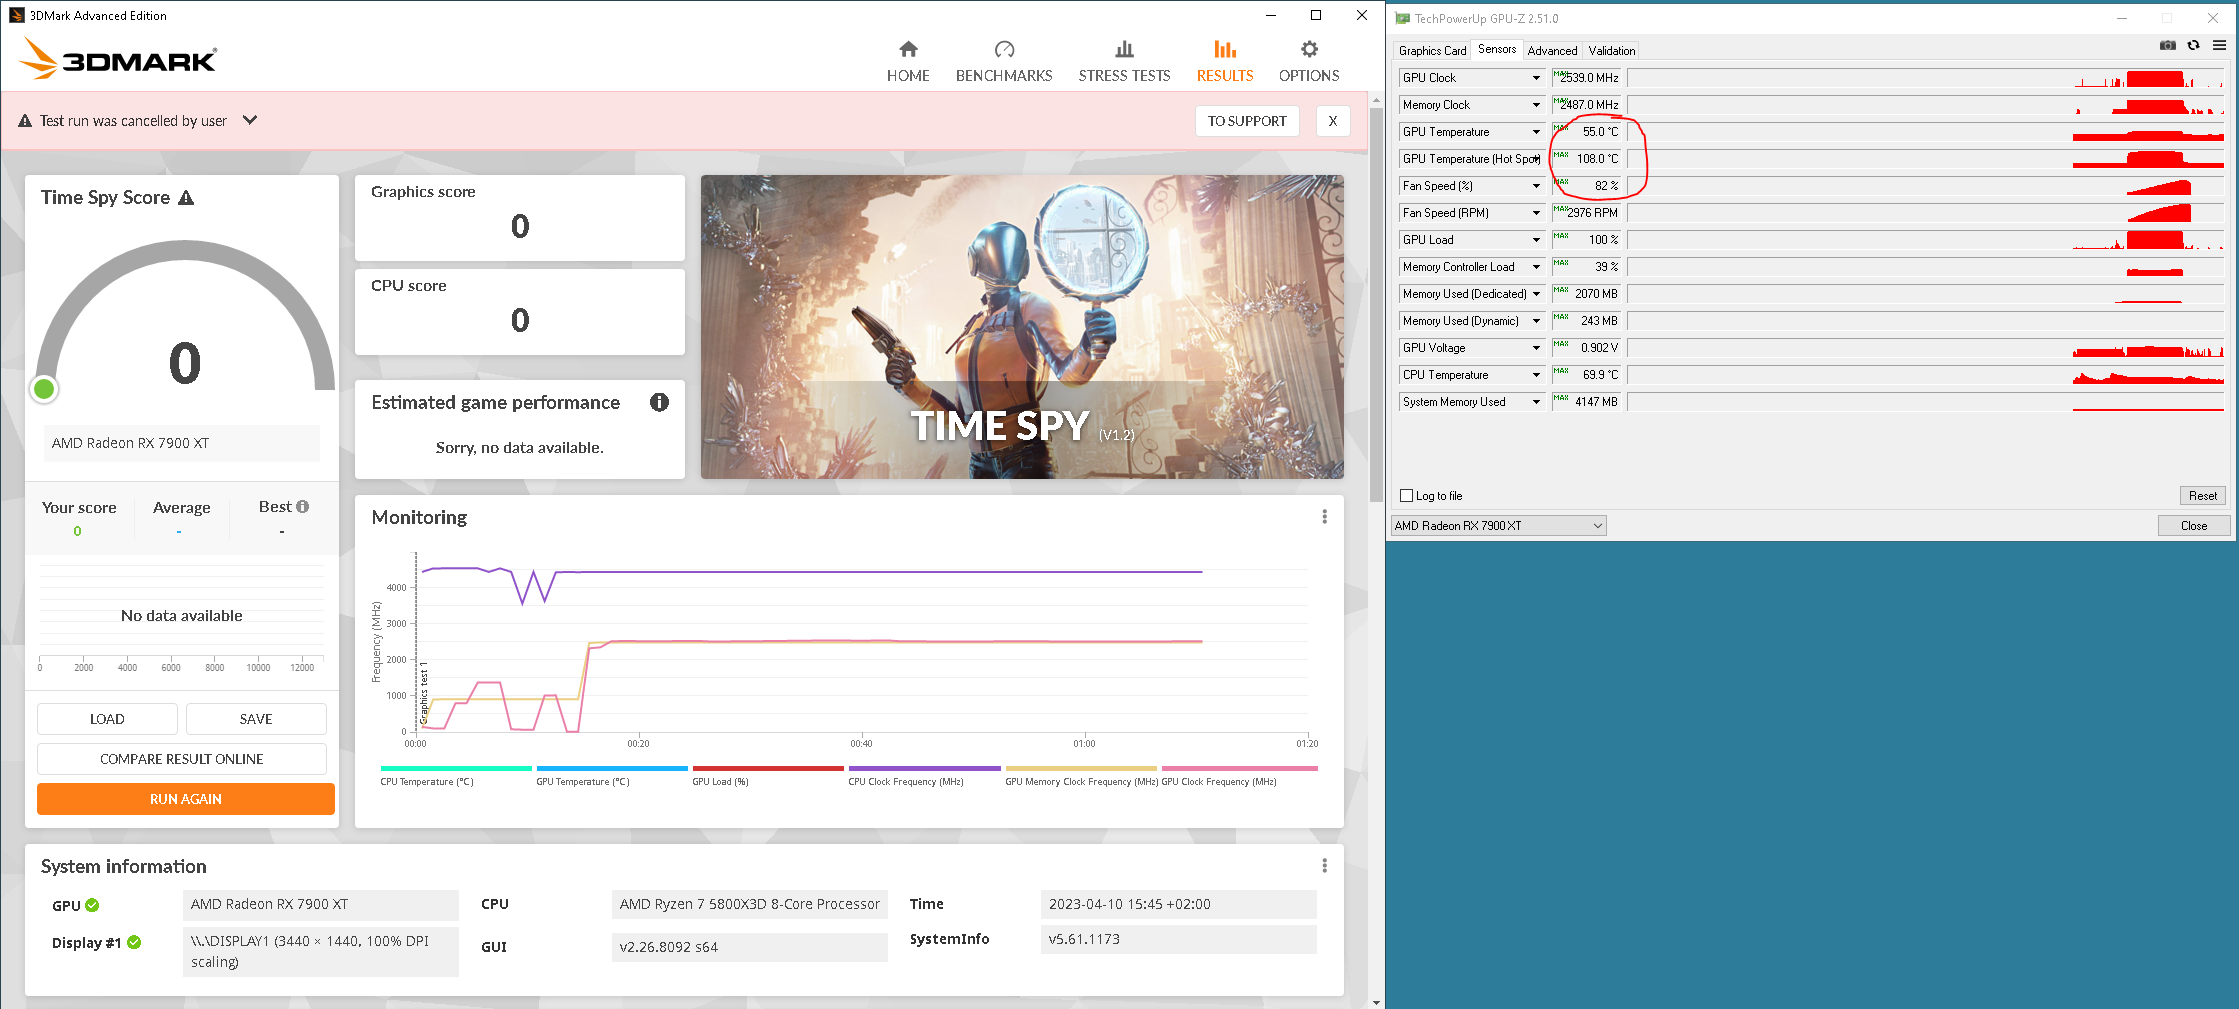This screenshot has width=2239, height=1009.
Task: Click the 3DMark scrollbar down arrow
Action: tap(1376, 1001)
